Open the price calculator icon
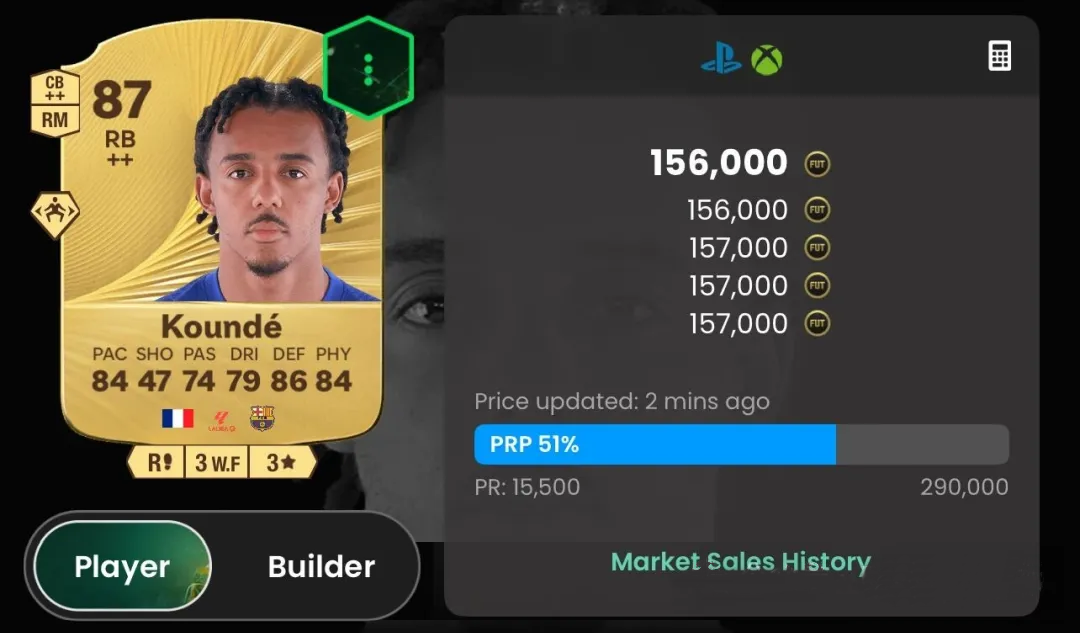 pos(999,56)
